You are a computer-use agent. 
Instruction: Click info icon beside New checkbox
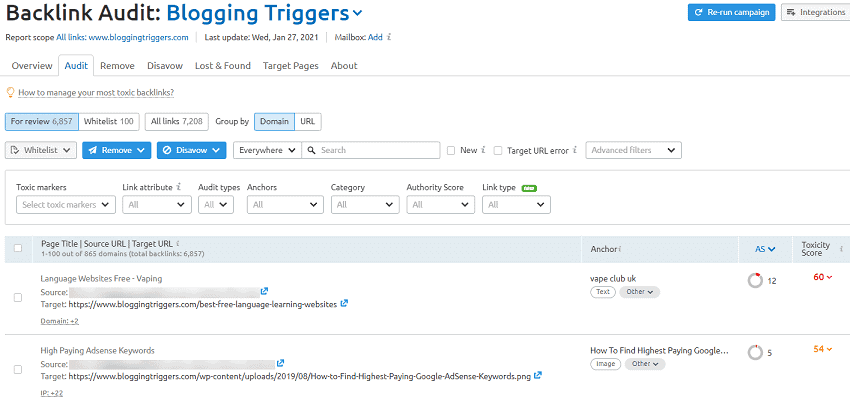[x=482, y=150]
